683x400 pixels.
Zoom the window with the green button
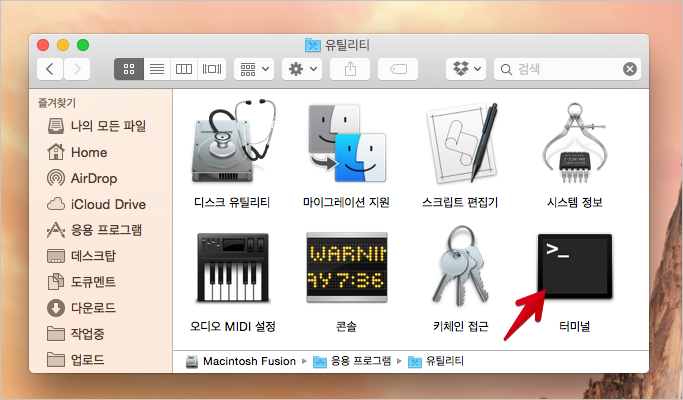(x=83, y=45)
